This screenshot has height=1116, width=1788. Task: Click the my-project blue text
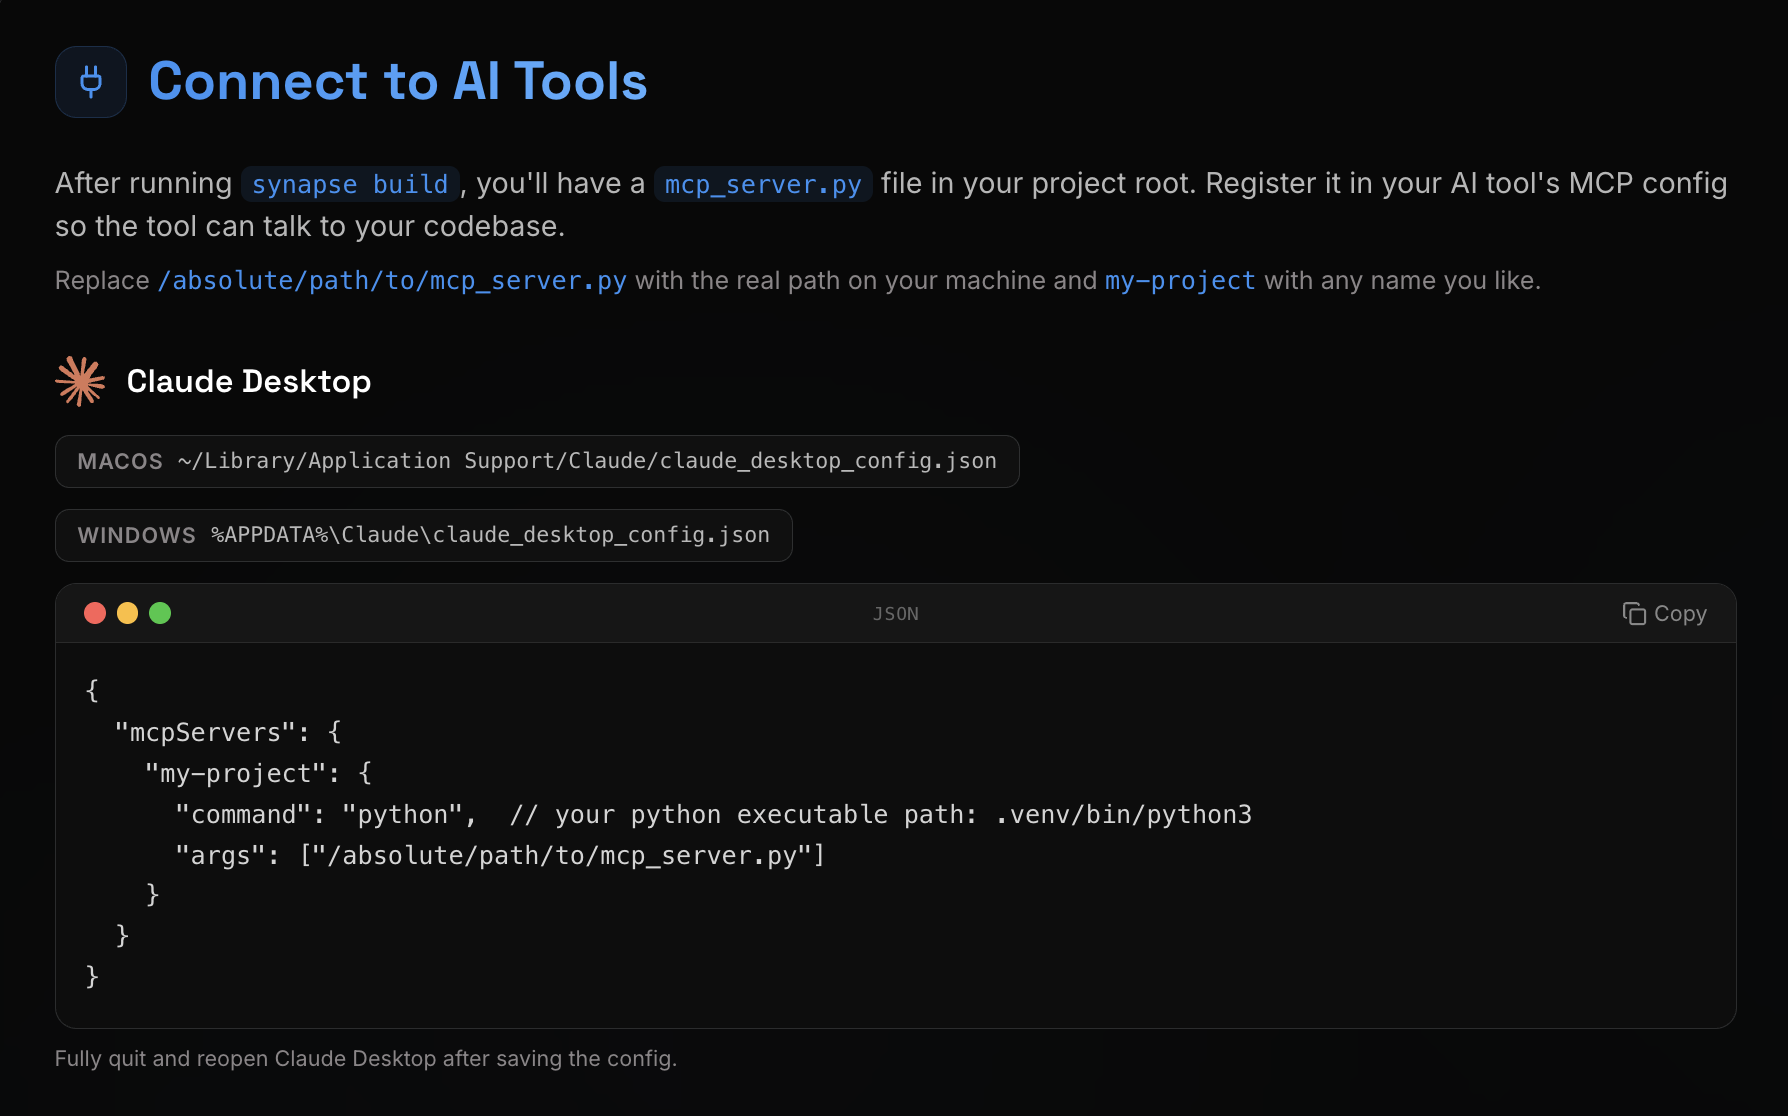[x=1180, y=281]
